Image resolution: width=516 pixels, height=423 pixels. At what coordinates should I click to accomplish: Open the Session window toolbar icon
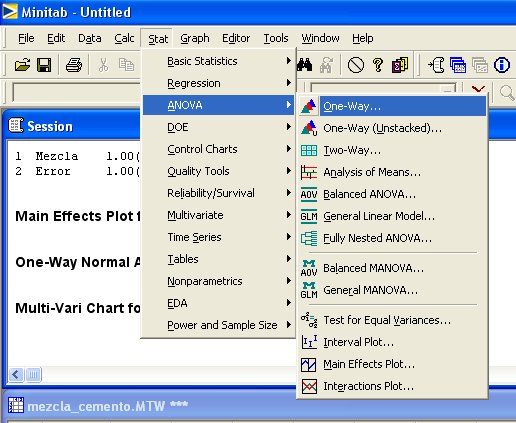(436, 65)
